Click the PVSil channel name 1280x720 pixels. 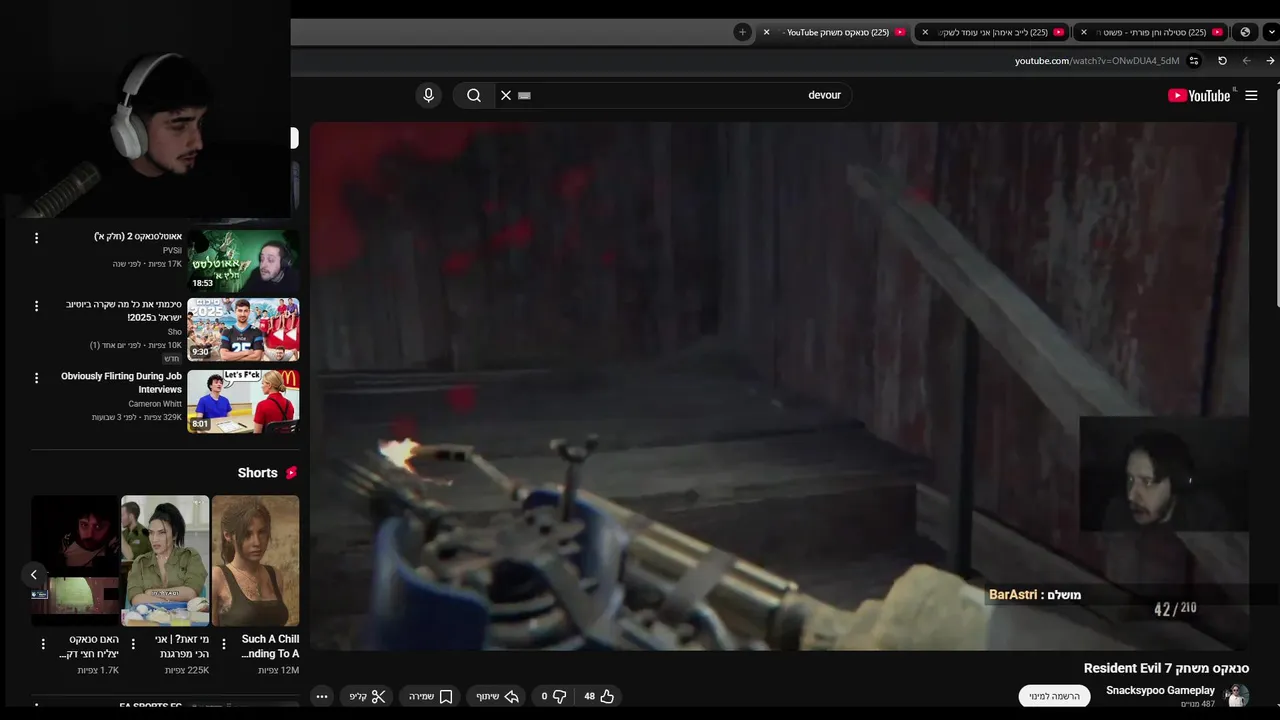click(172, 251)
